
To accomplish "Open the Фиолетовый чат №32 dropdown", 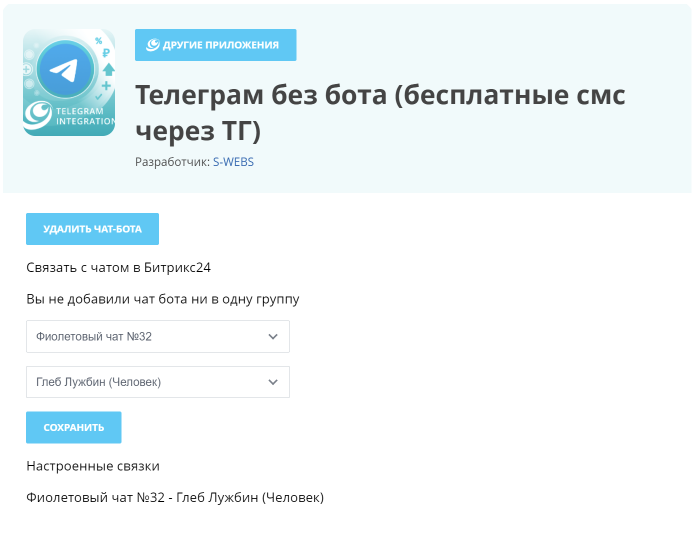I will [x=158, y=336].
